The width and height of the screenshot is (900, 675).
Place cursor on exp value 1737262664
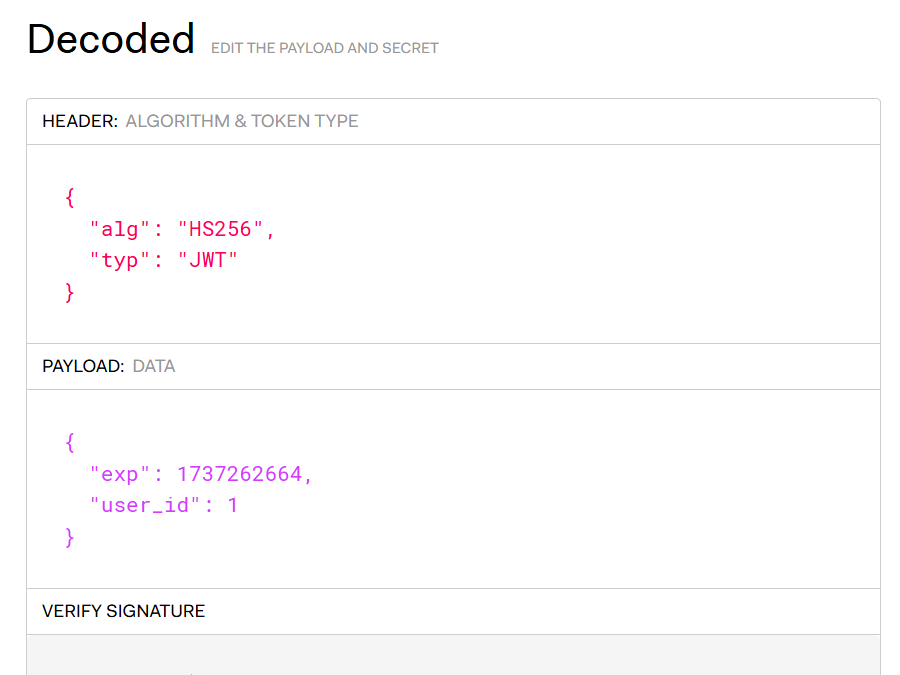pos(239,474)
